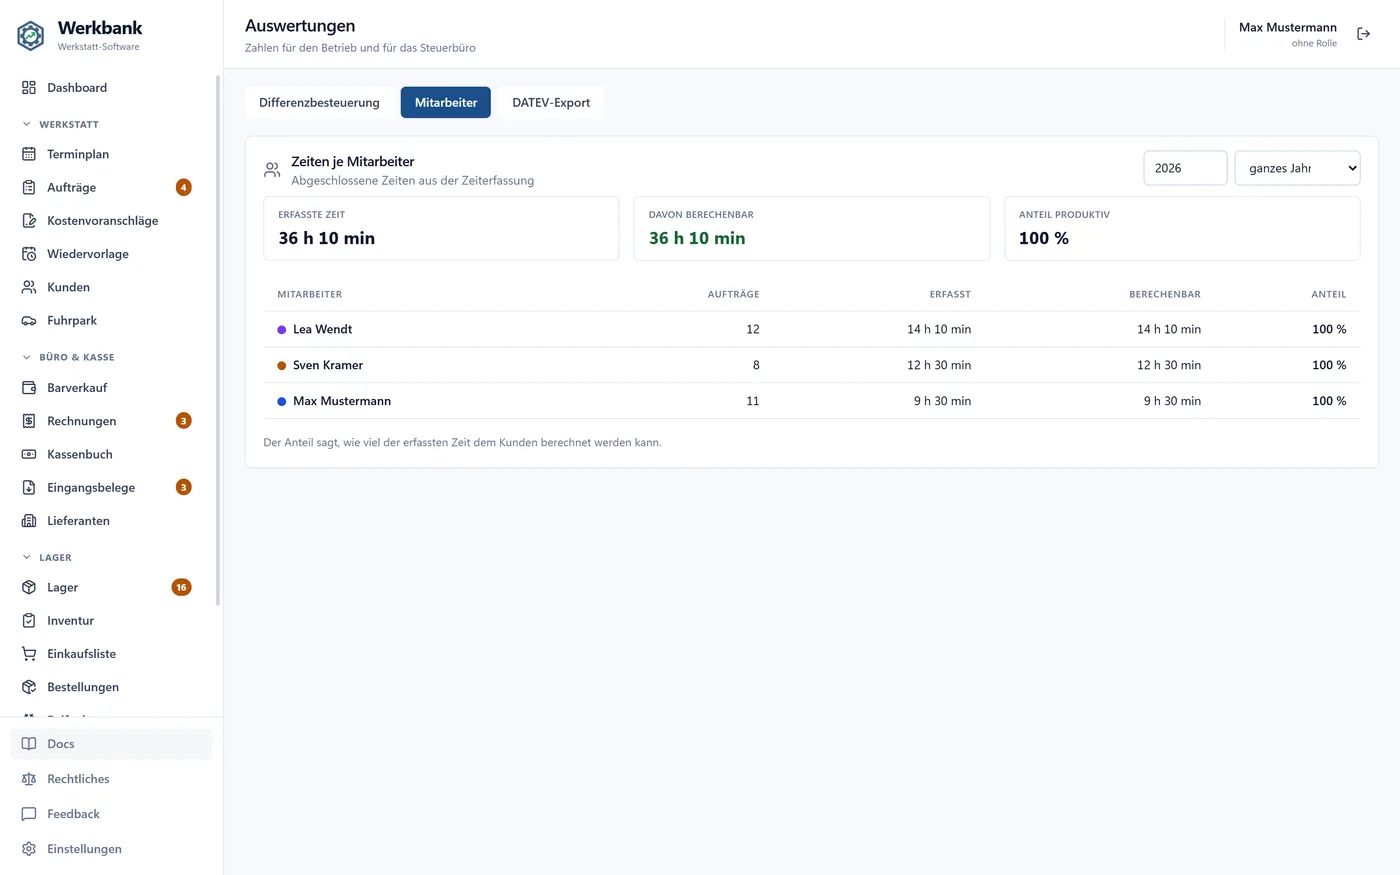Click the Kunden people icon

point(29,287)
